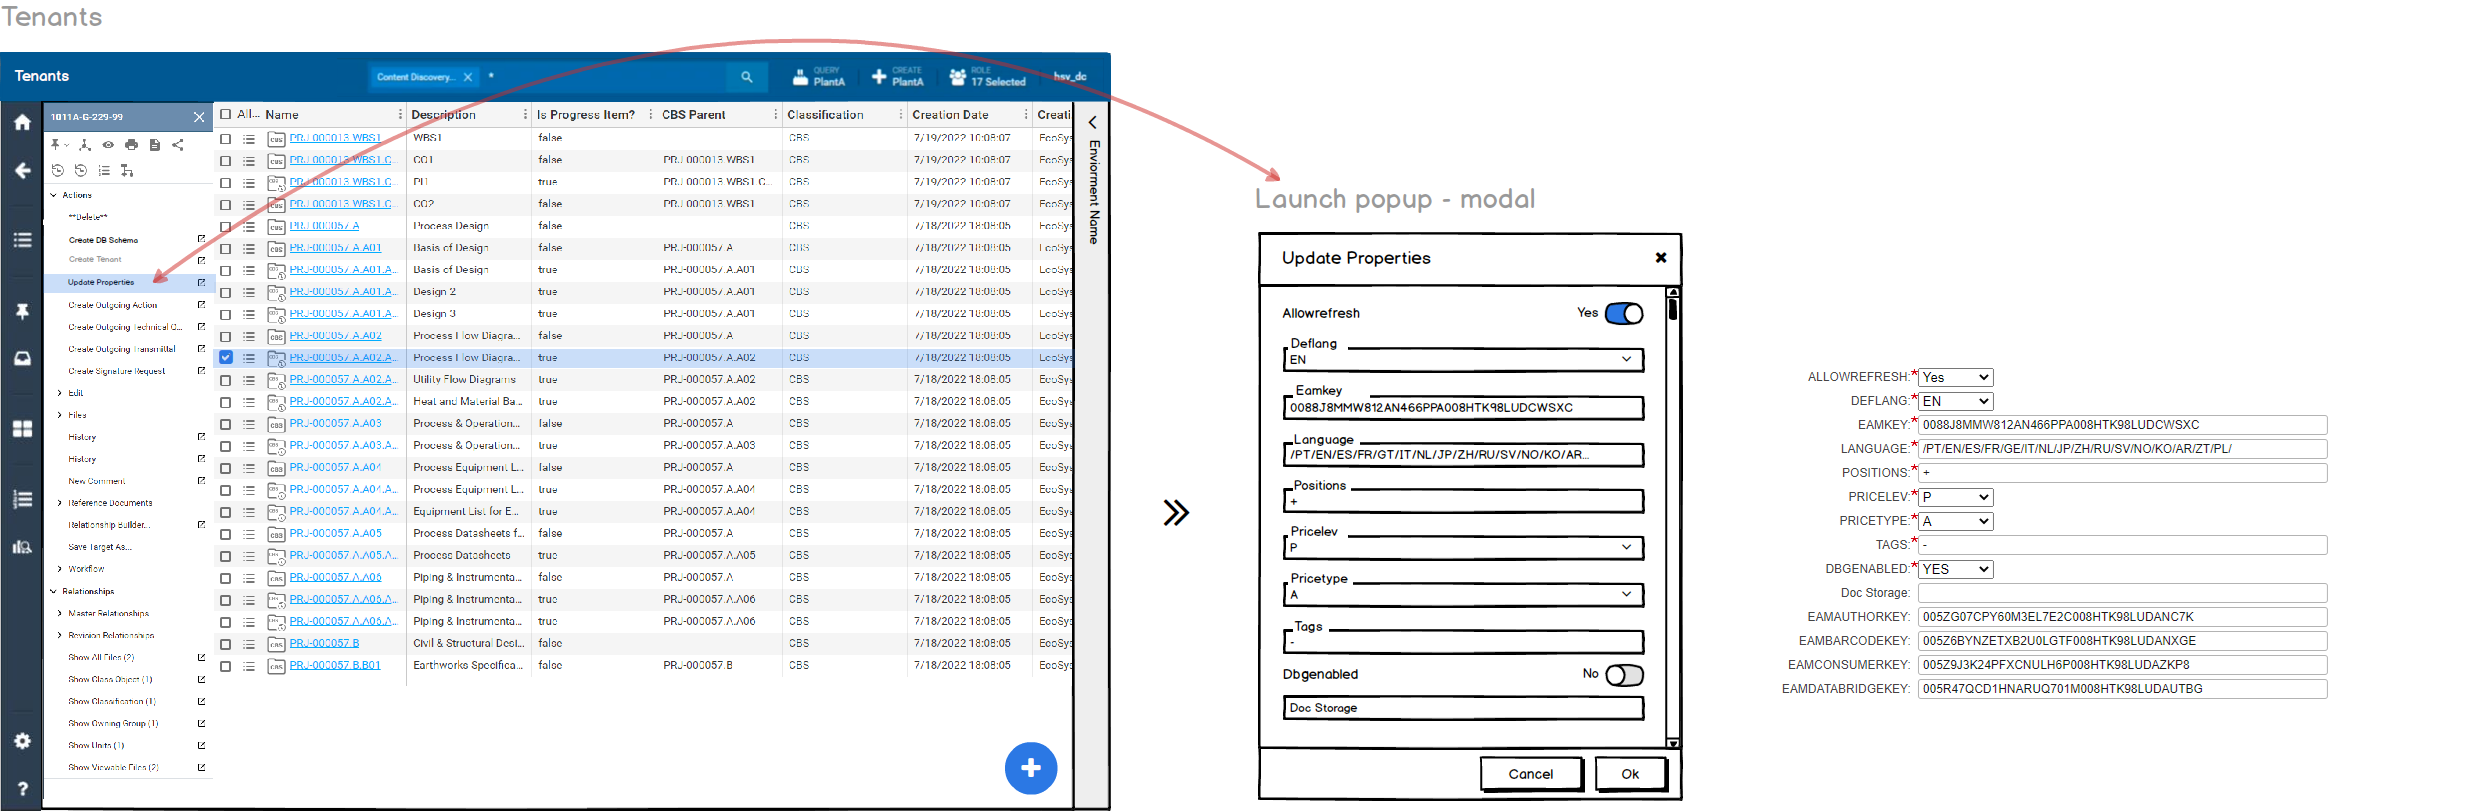
Task: Check the row for PRJ-000057.B.B01
Action: (x=226, y=666)
